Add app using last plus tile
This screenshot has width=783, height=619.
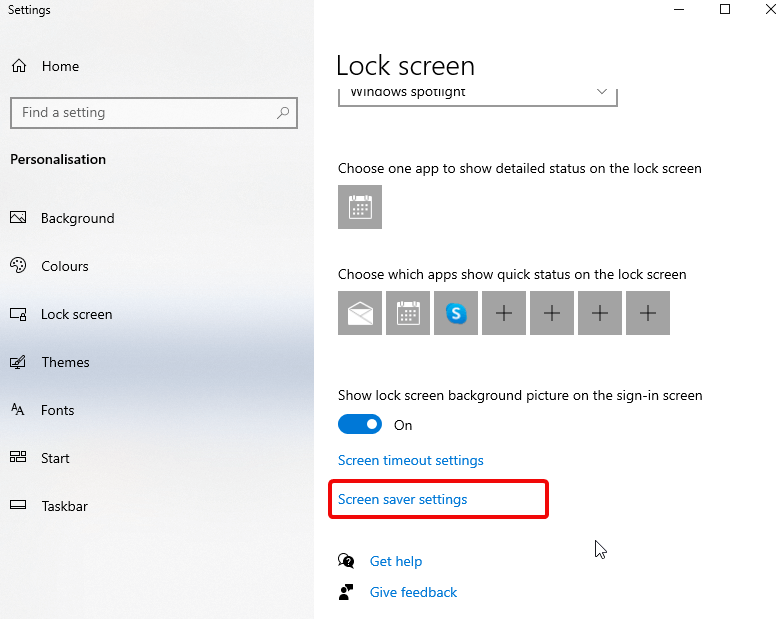pyautogui.click(x=648, y=313)
